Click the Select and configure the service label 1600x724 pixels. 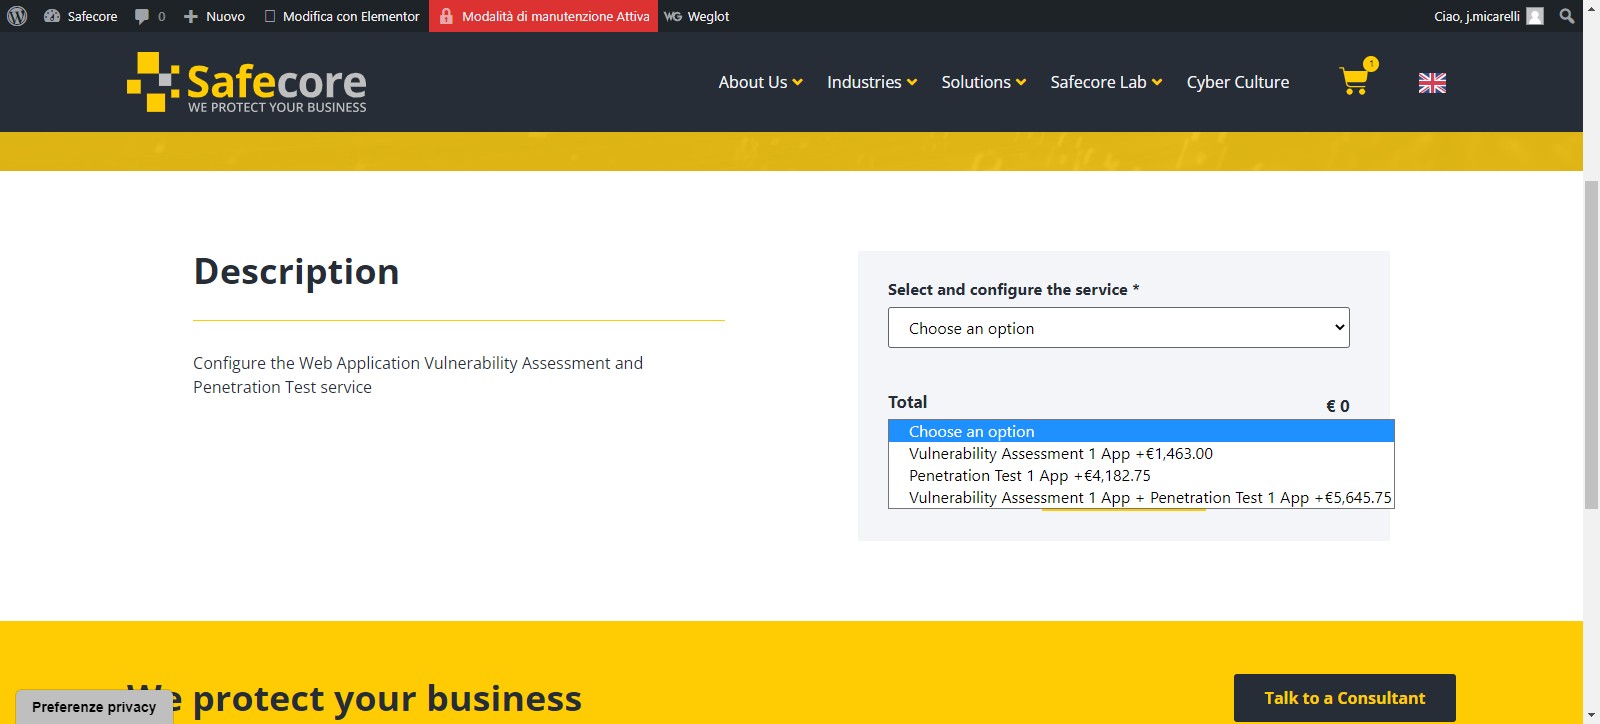click(x=1013, y=289)
